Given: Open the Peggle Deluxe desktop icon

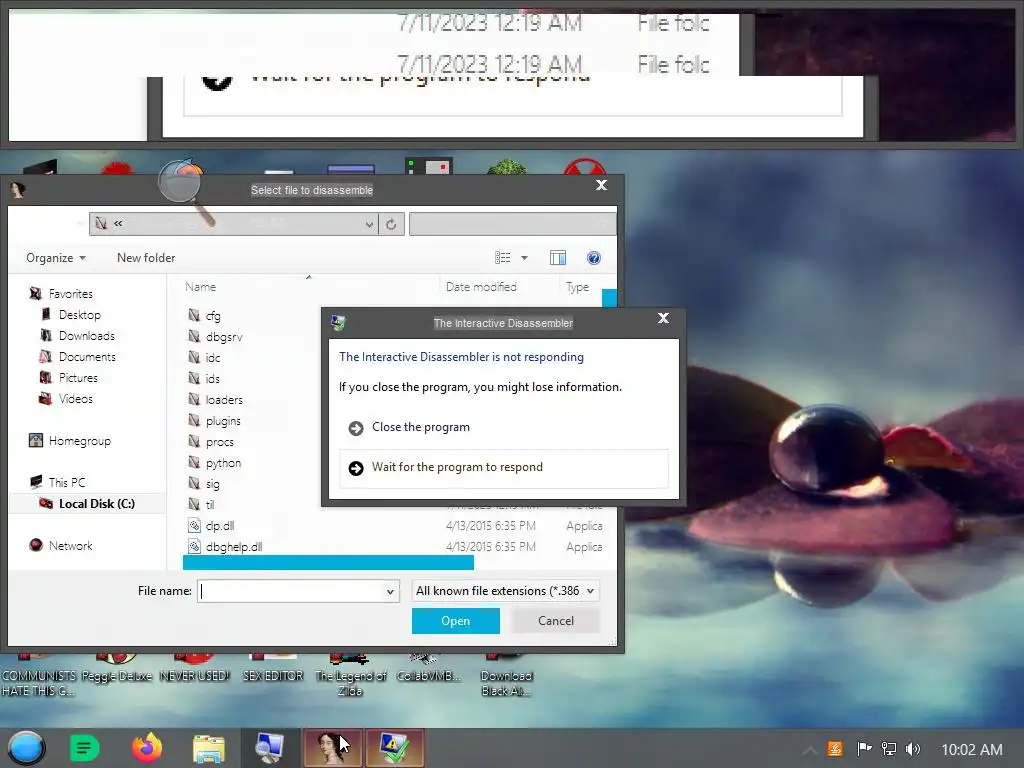Looking at the screenshot, I should tap(117, 669).
